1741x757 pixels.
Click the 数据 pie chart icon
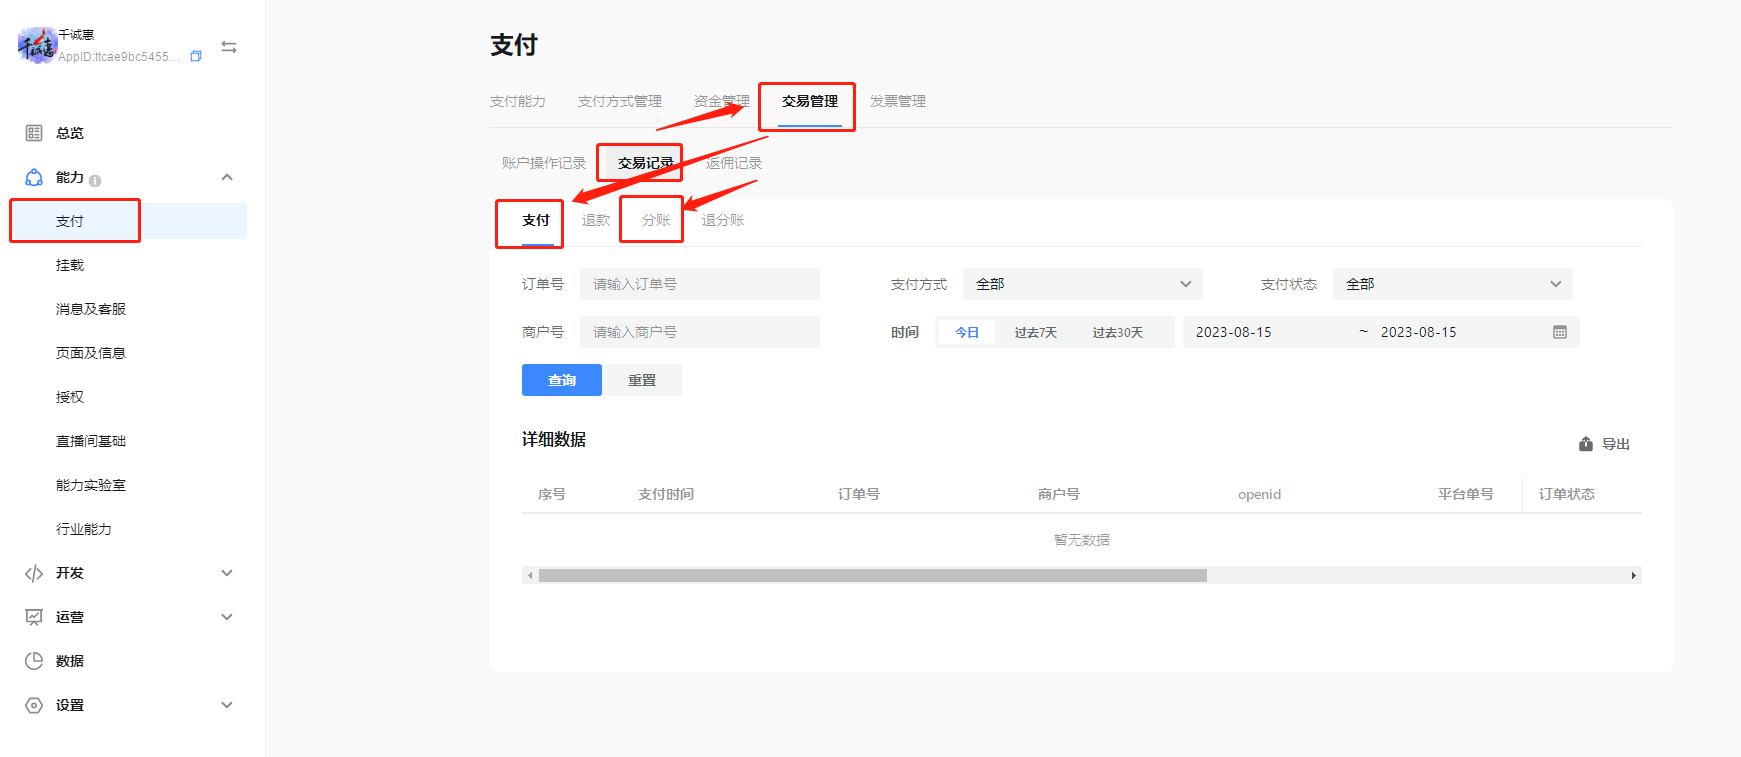34,661
